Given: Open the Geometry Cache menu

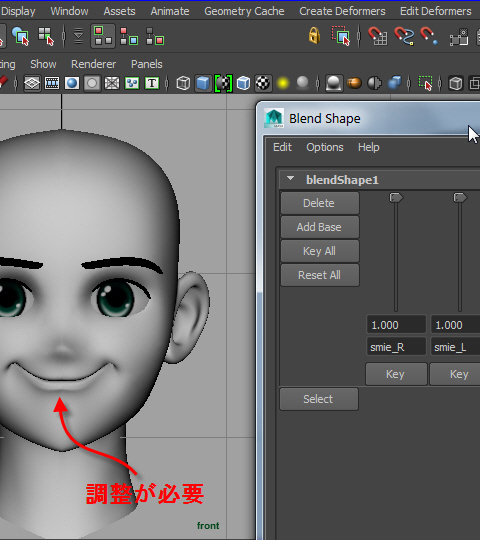Looking at the screenshot, I should (244, 11).
